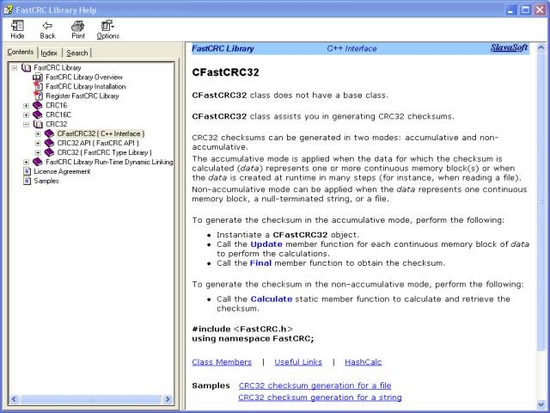Screen dimensions: 550x413
Task: Open FastCRC Library Installation topic
Action: [86, 86]
